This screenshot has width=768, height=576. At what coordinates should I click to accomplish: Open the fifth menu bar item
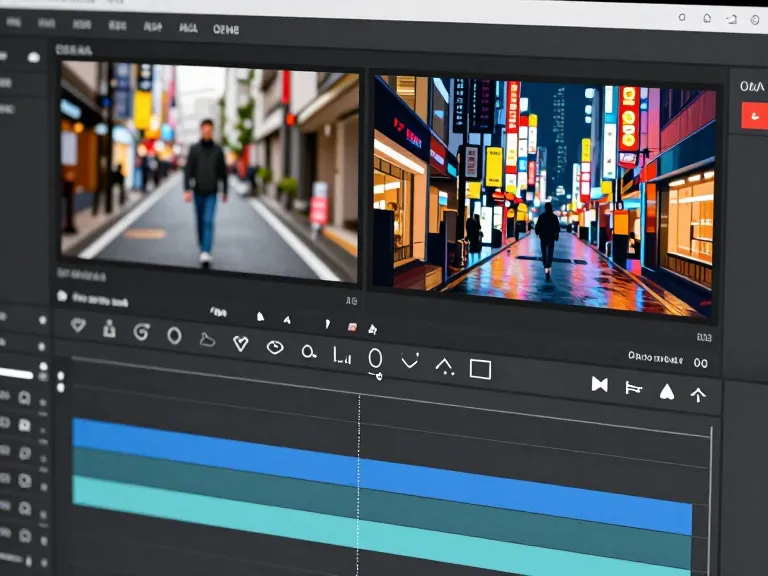(x=153, y=26)
